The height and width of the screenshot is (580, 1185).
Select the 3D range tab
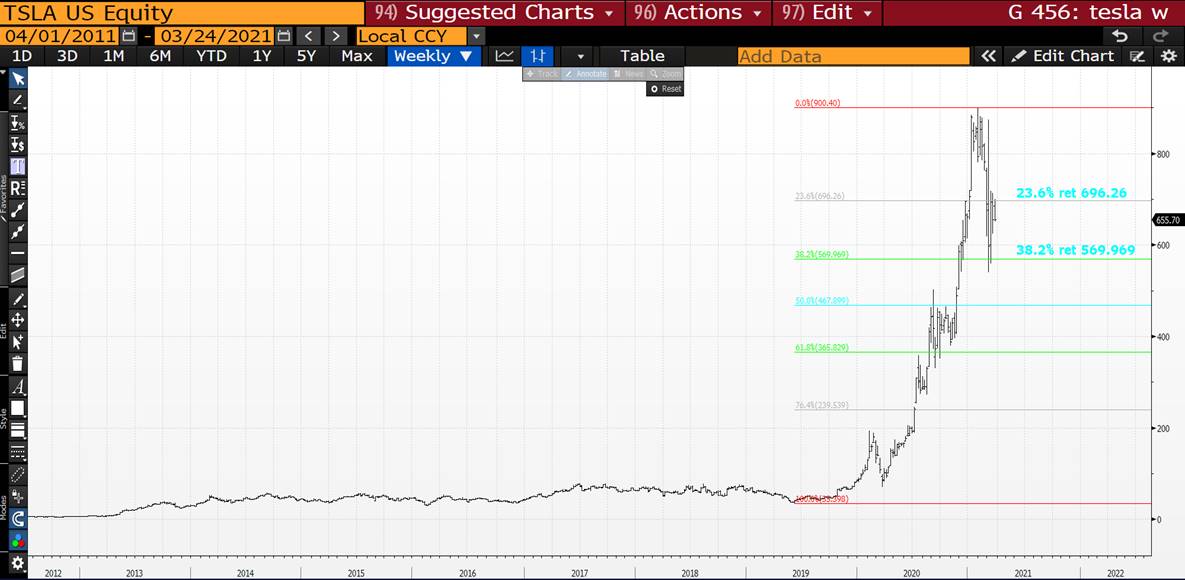pyautogui.click(x=67, y=56)
